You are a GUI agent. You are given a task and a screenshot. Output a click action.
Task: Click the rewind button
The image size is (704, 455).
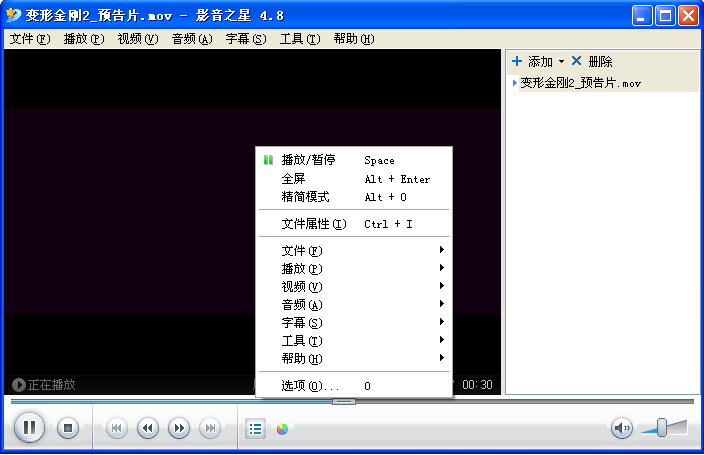click(147, 428)
